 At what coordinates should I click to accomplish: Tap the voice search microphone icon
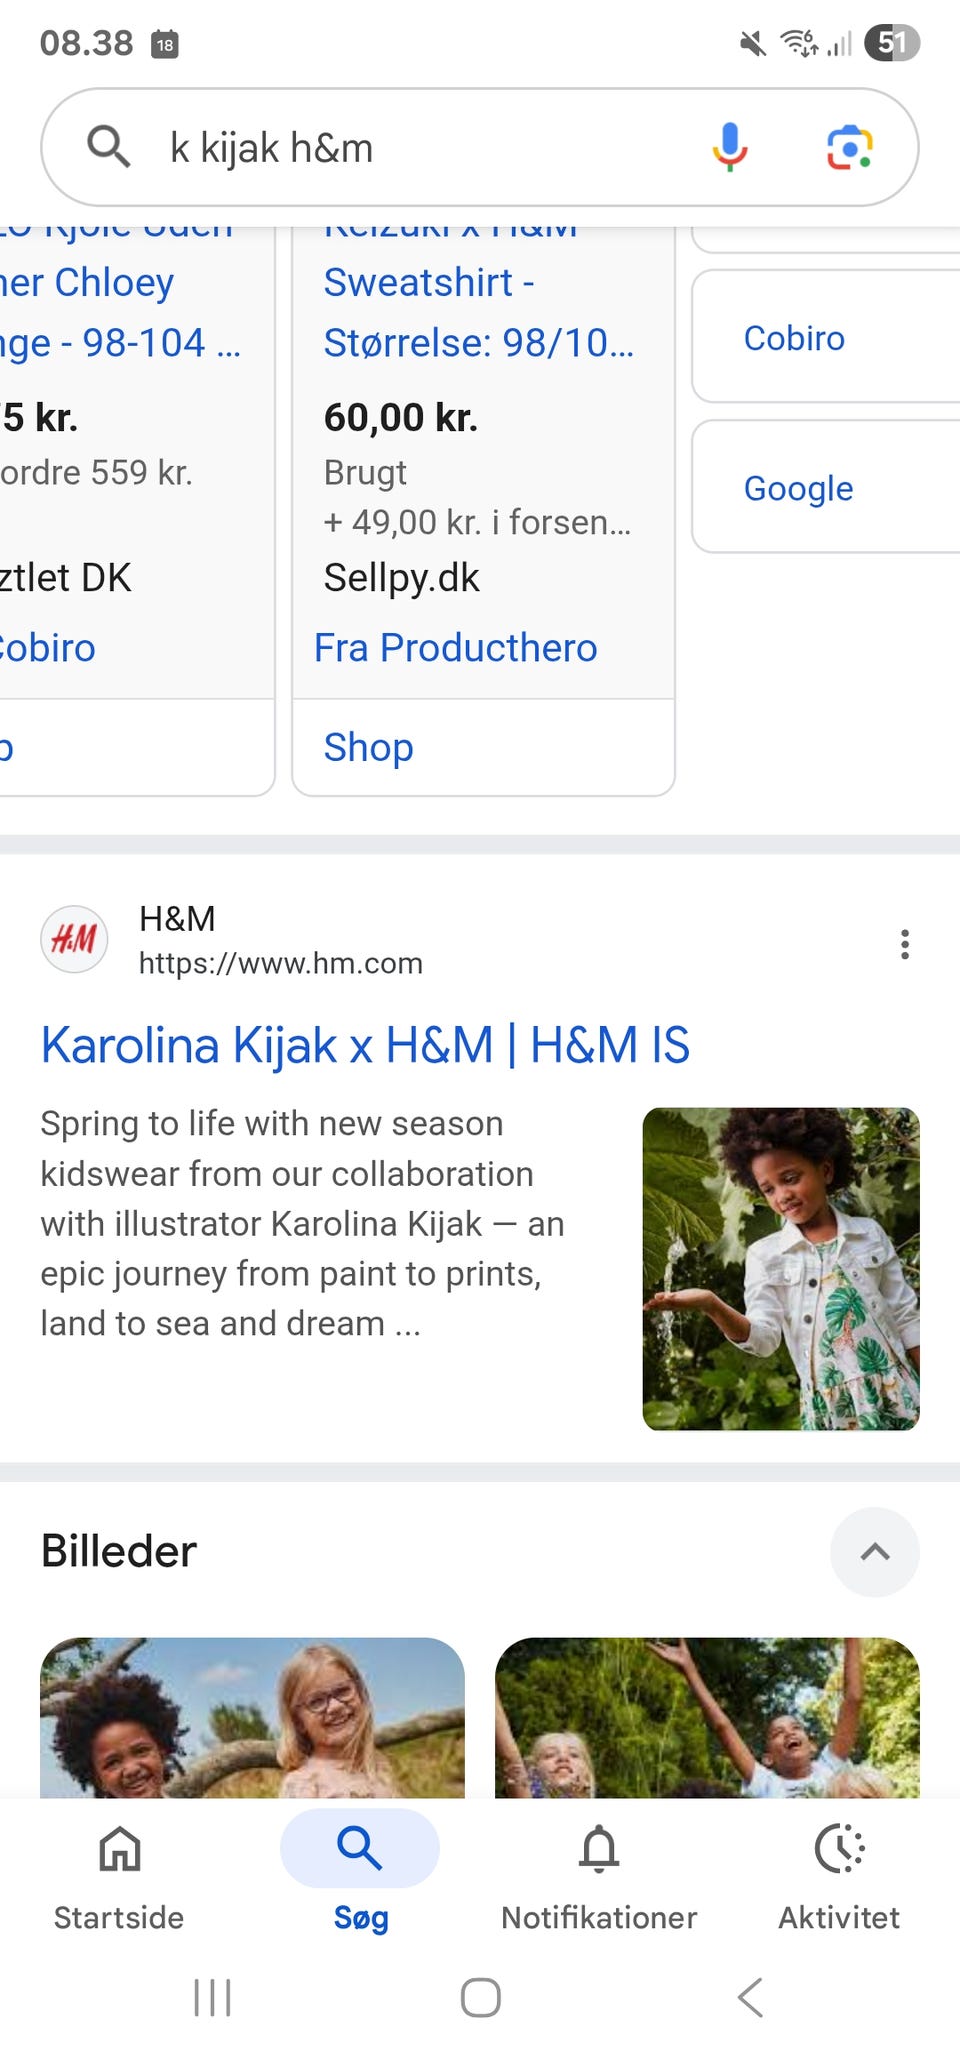[729, 147]
